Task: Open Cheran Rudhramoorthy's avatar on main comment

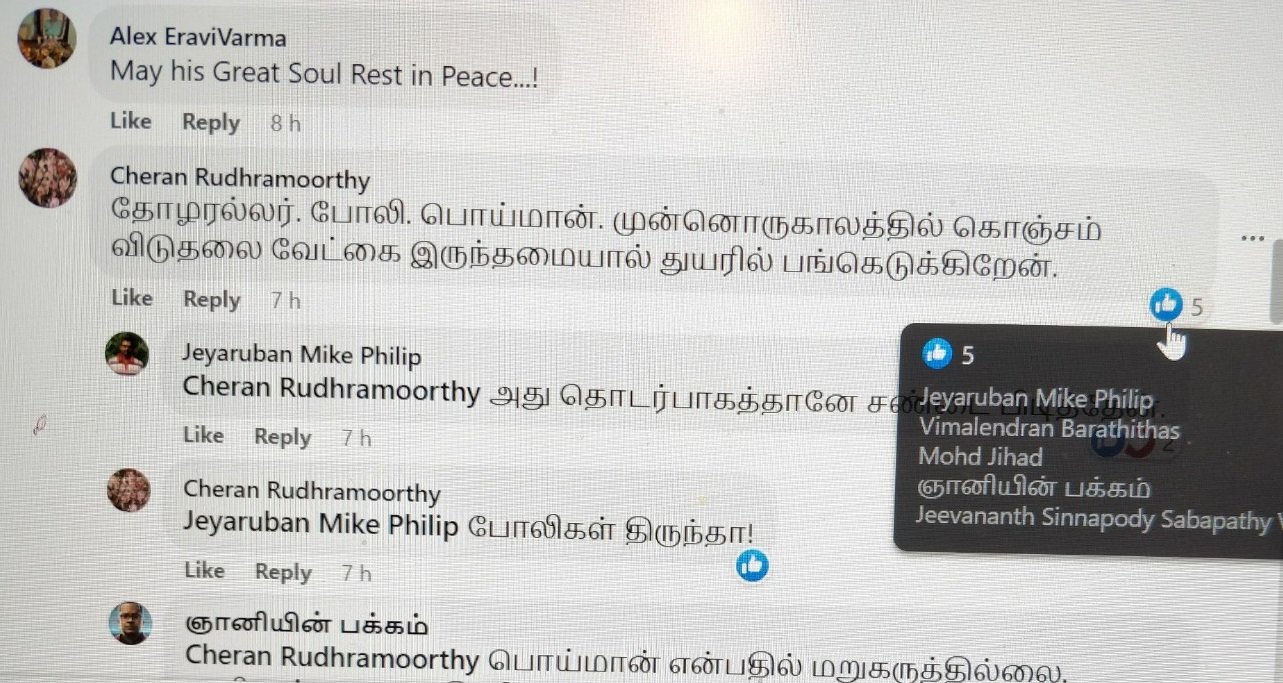Action: 47,178
